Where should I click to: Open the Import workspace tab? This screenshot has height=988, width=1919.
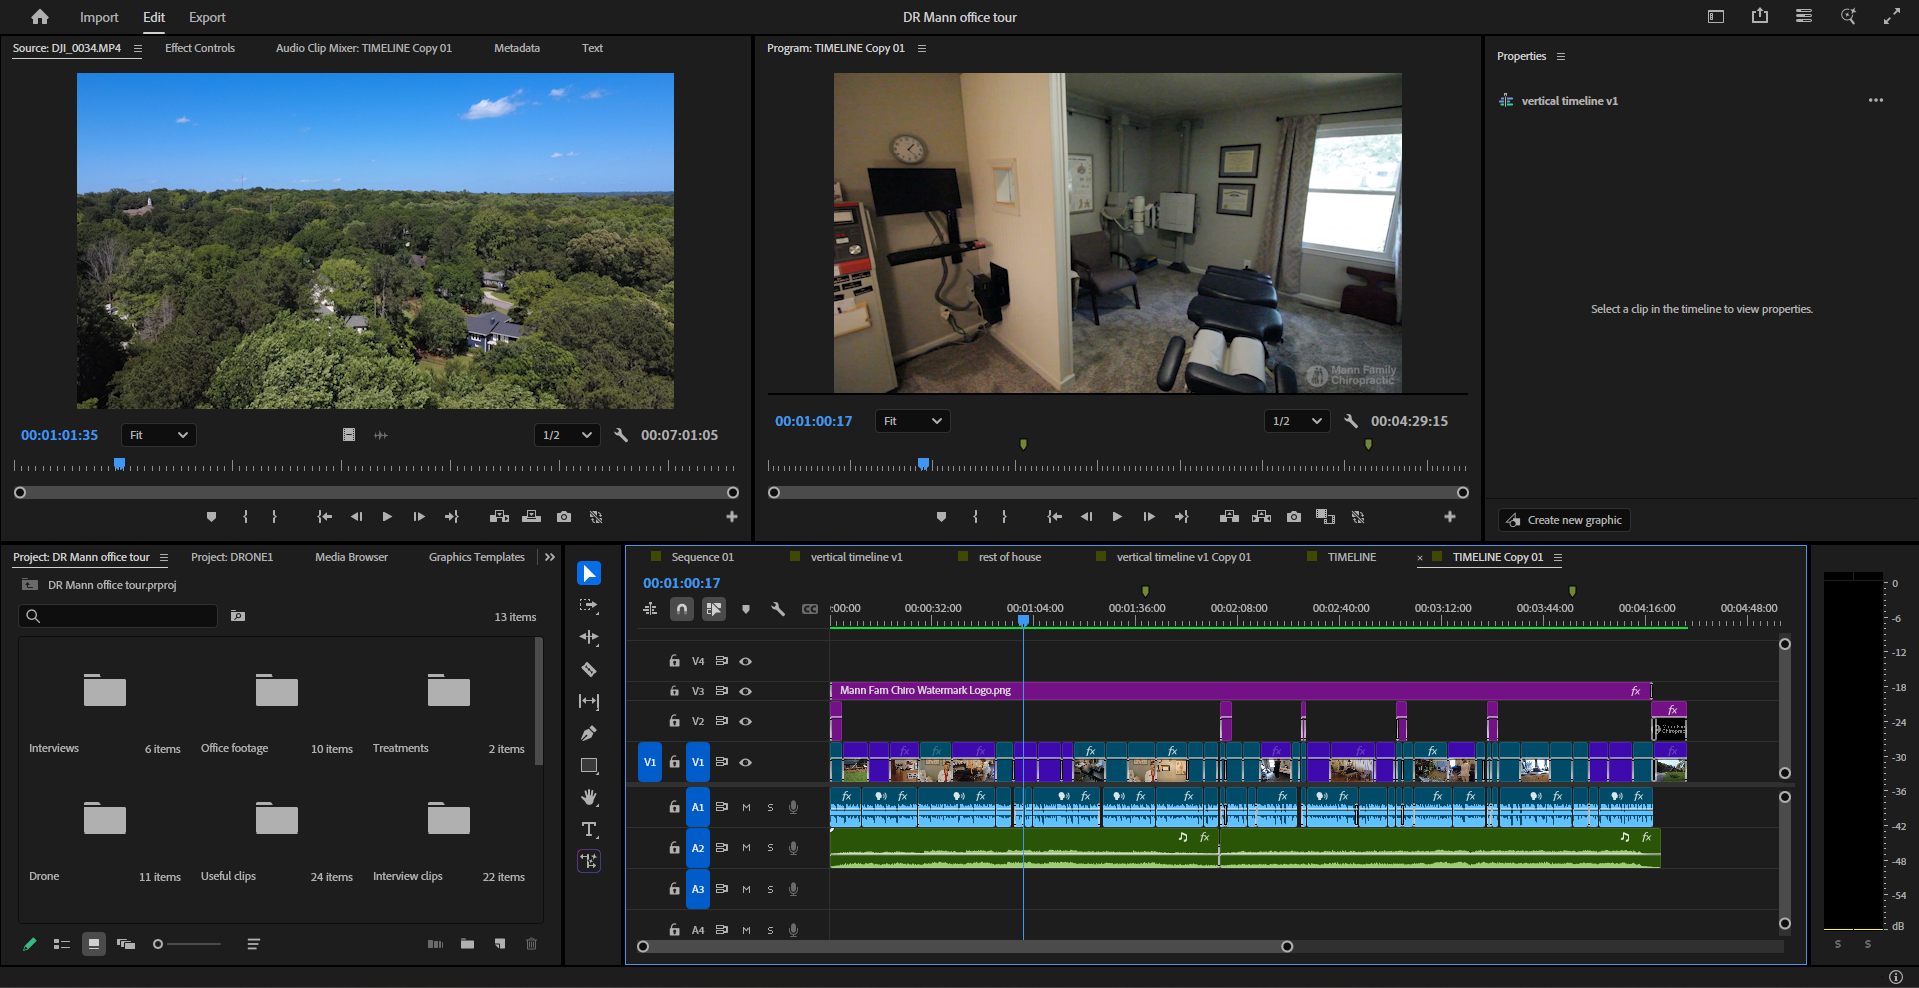[99, 17]
